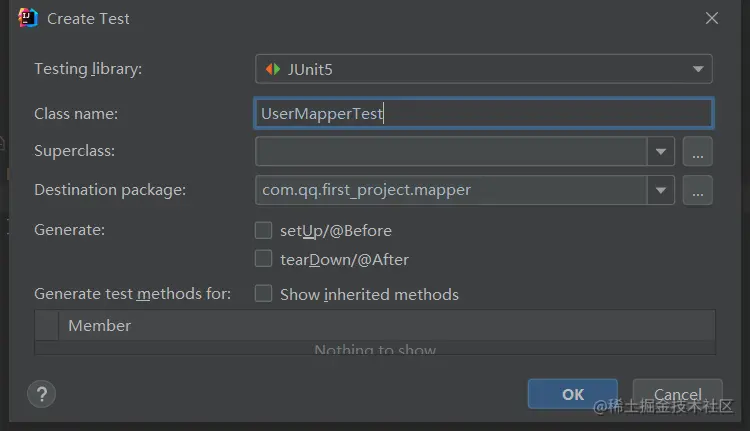750x431 pixels.
Task: Click the Create Test title text
Action: coord(88,18)
